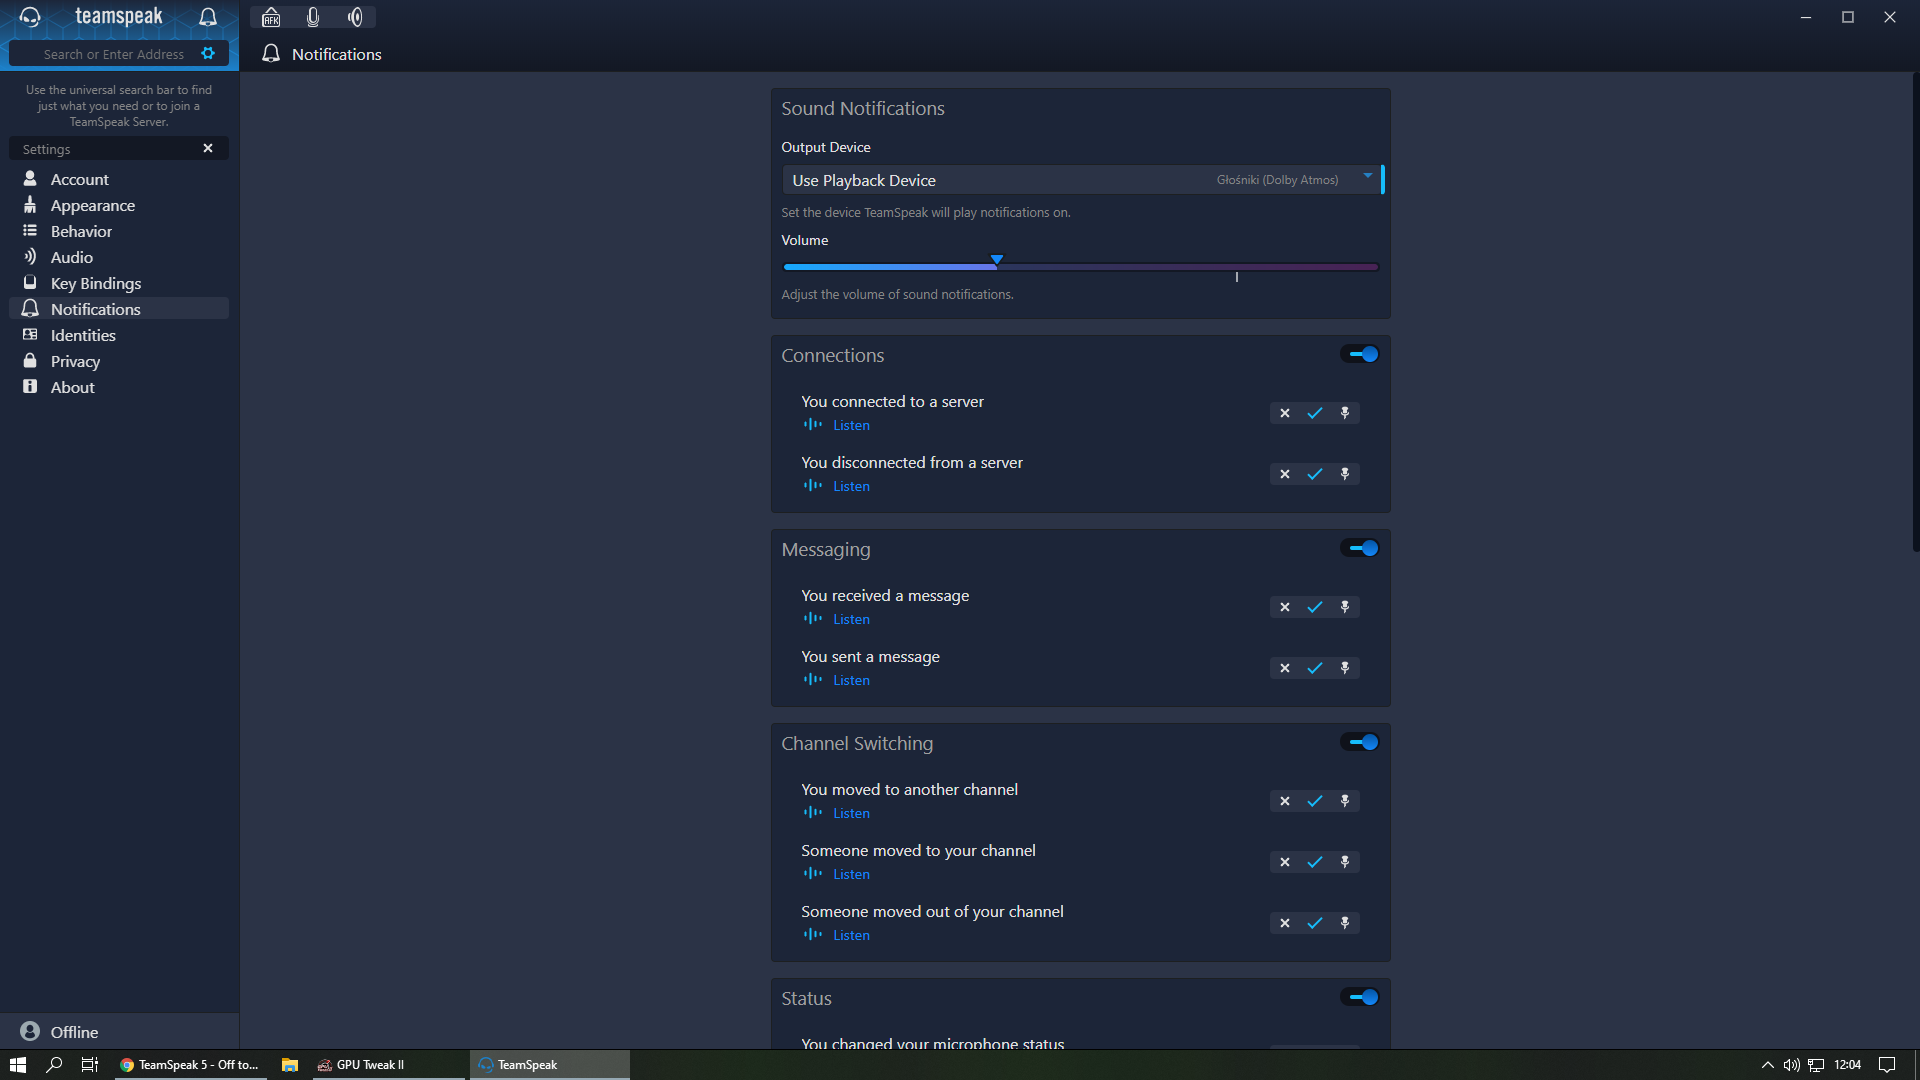The height and width of the screenshot is (1080, 1920).
Task: Listen to 'You disconnected from a server' sound
Action: (x=851, y=486)
